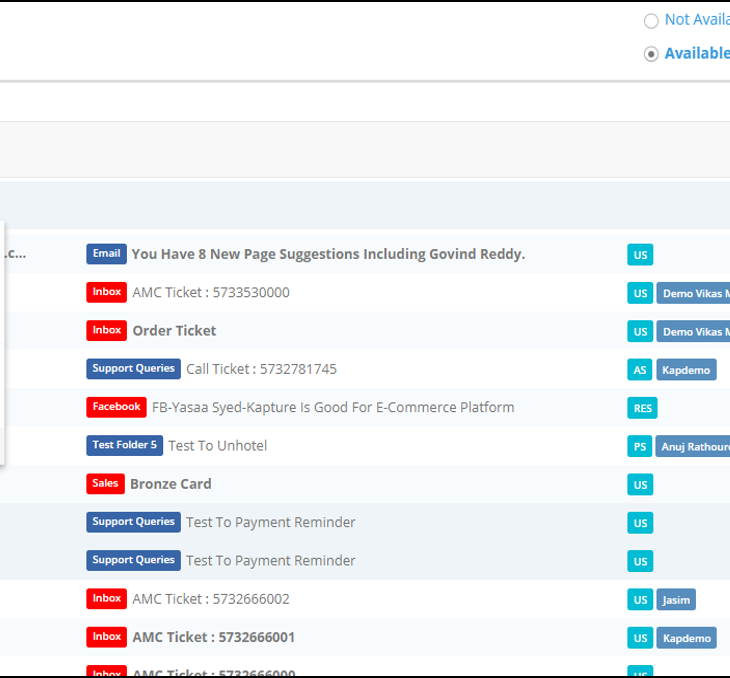Open the Test To Unhotel ticket
730x678 pixels.
click(217, 446)
